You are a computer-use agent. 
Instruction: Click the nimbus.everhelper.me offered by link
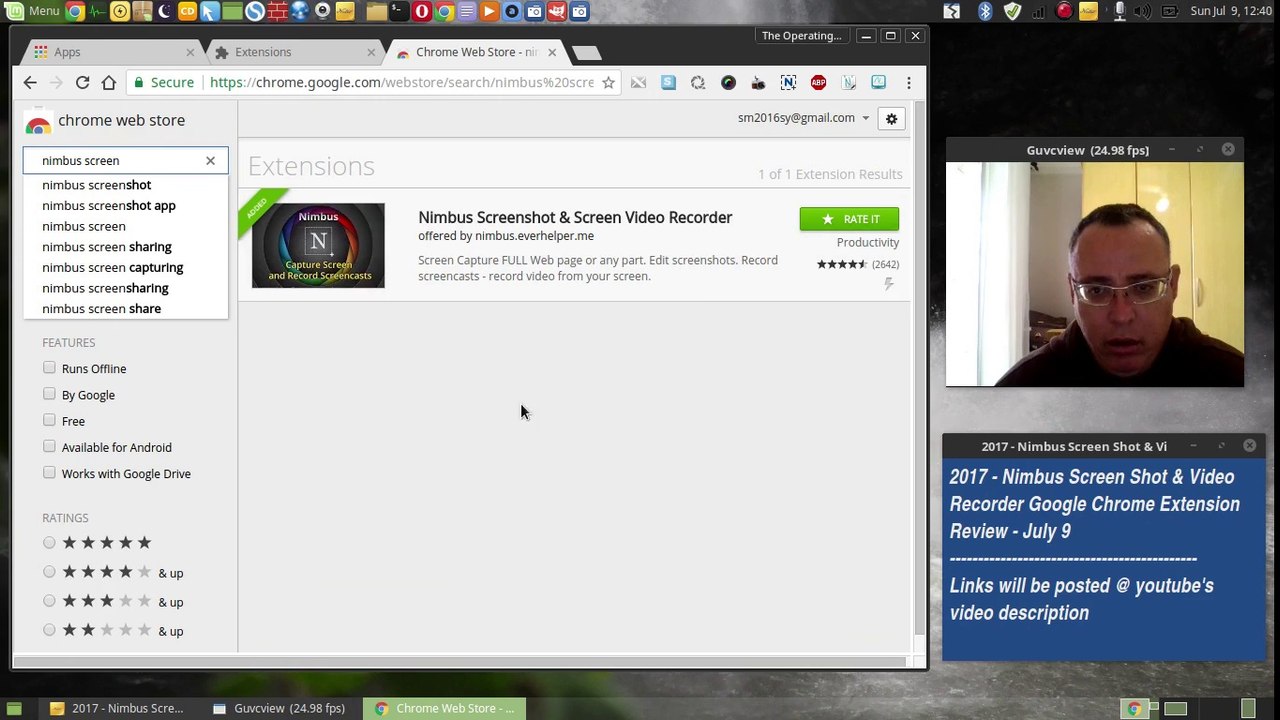(x=534, y=236)
